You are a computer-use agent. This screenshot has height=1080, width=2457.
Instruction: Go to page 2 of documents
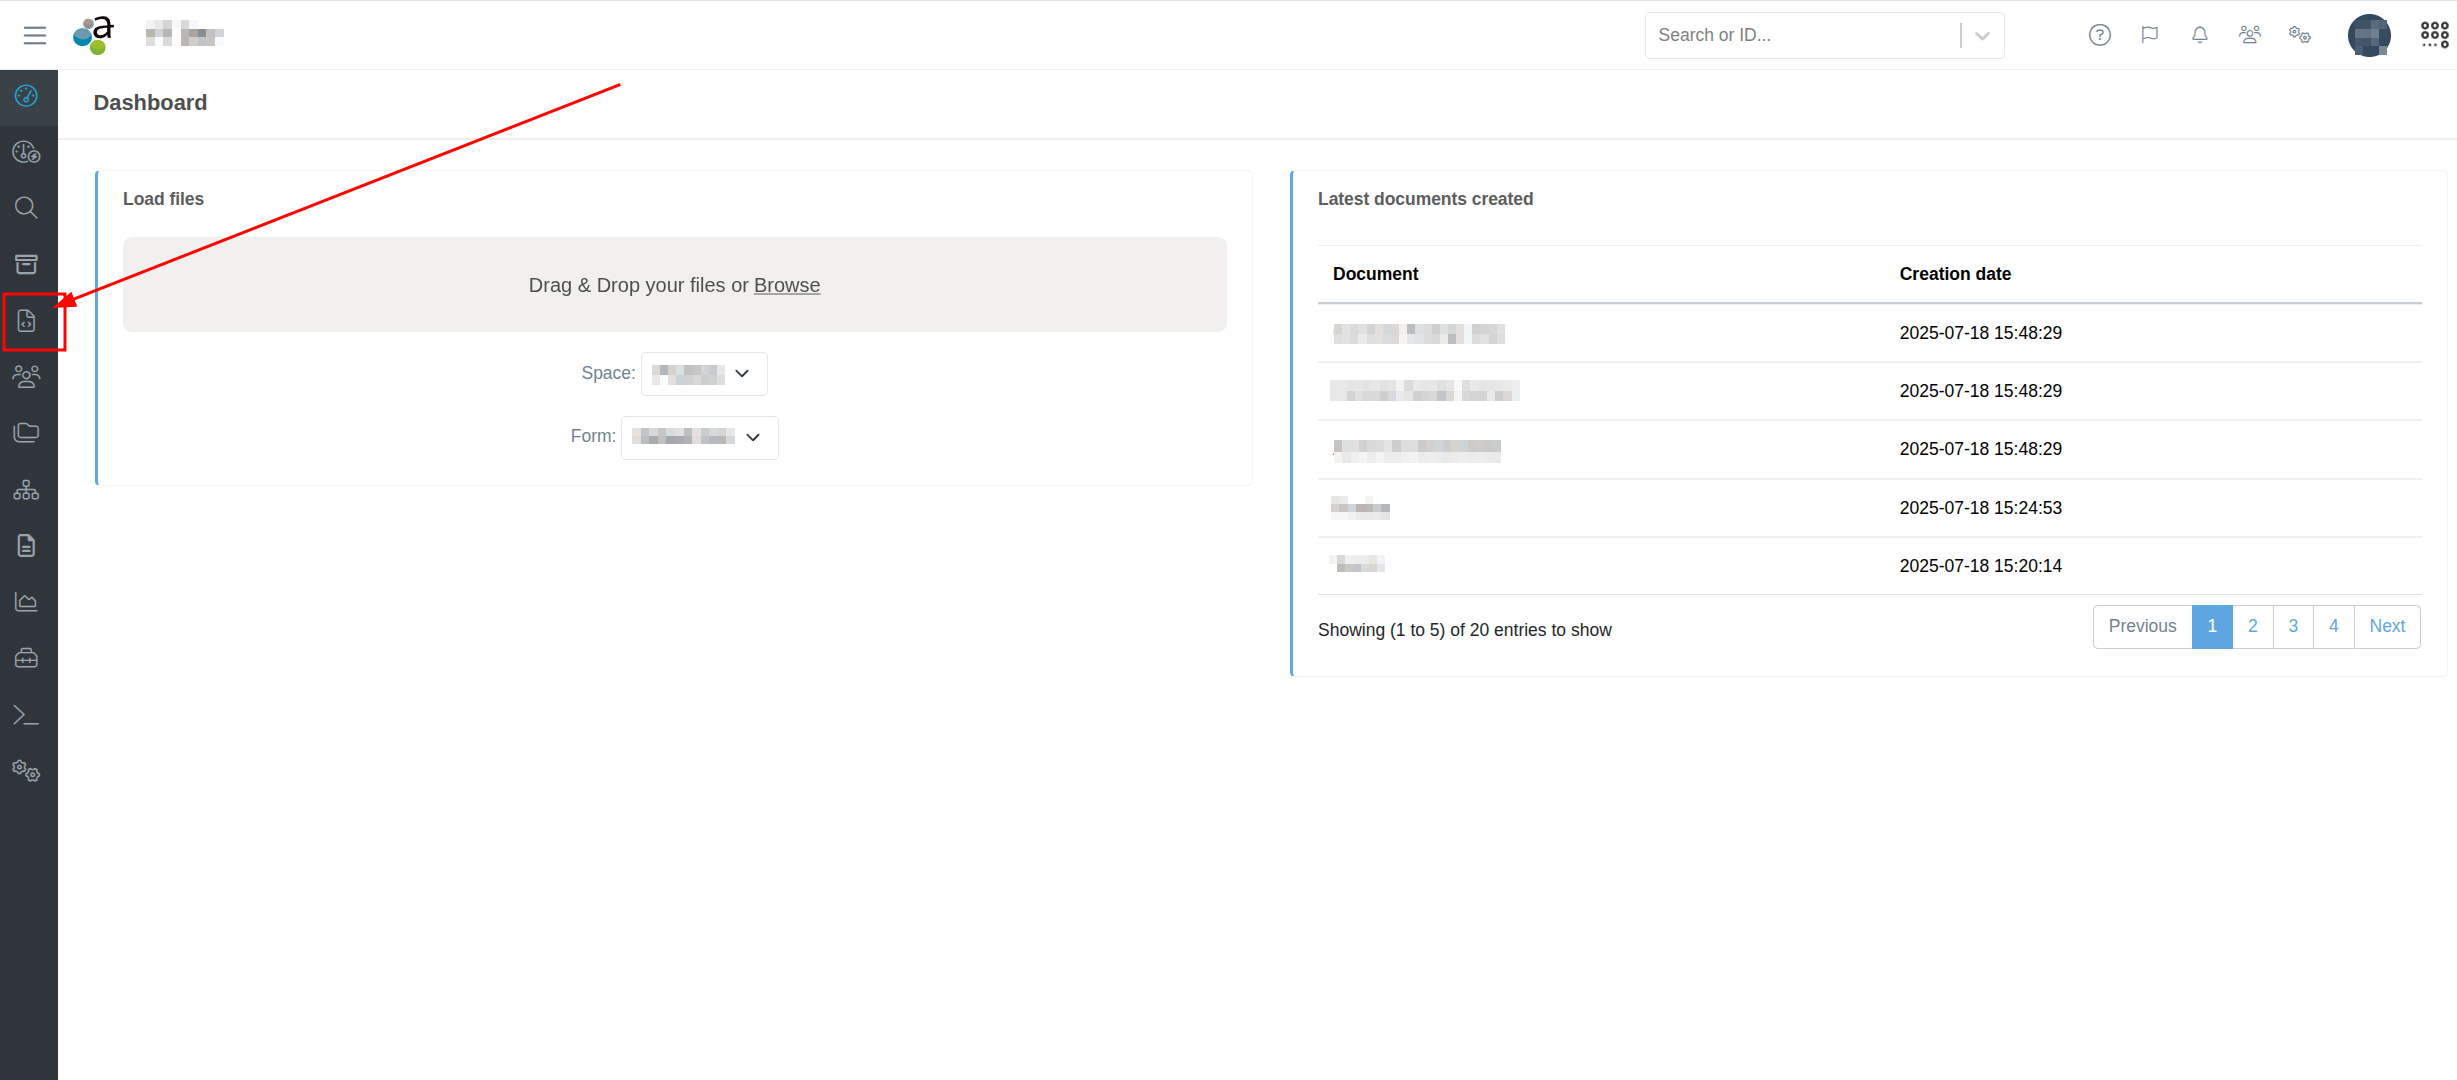[2252, 627]
